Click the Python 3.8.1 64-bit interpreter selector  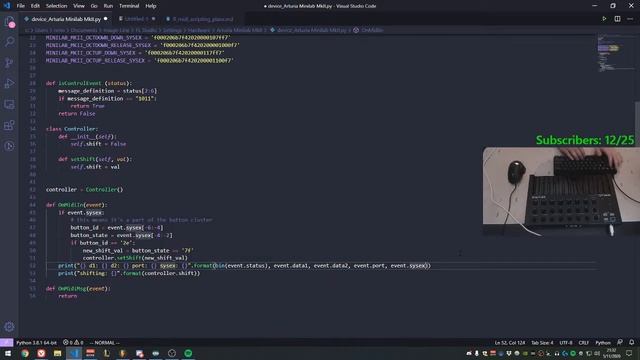tap(36, 342)
